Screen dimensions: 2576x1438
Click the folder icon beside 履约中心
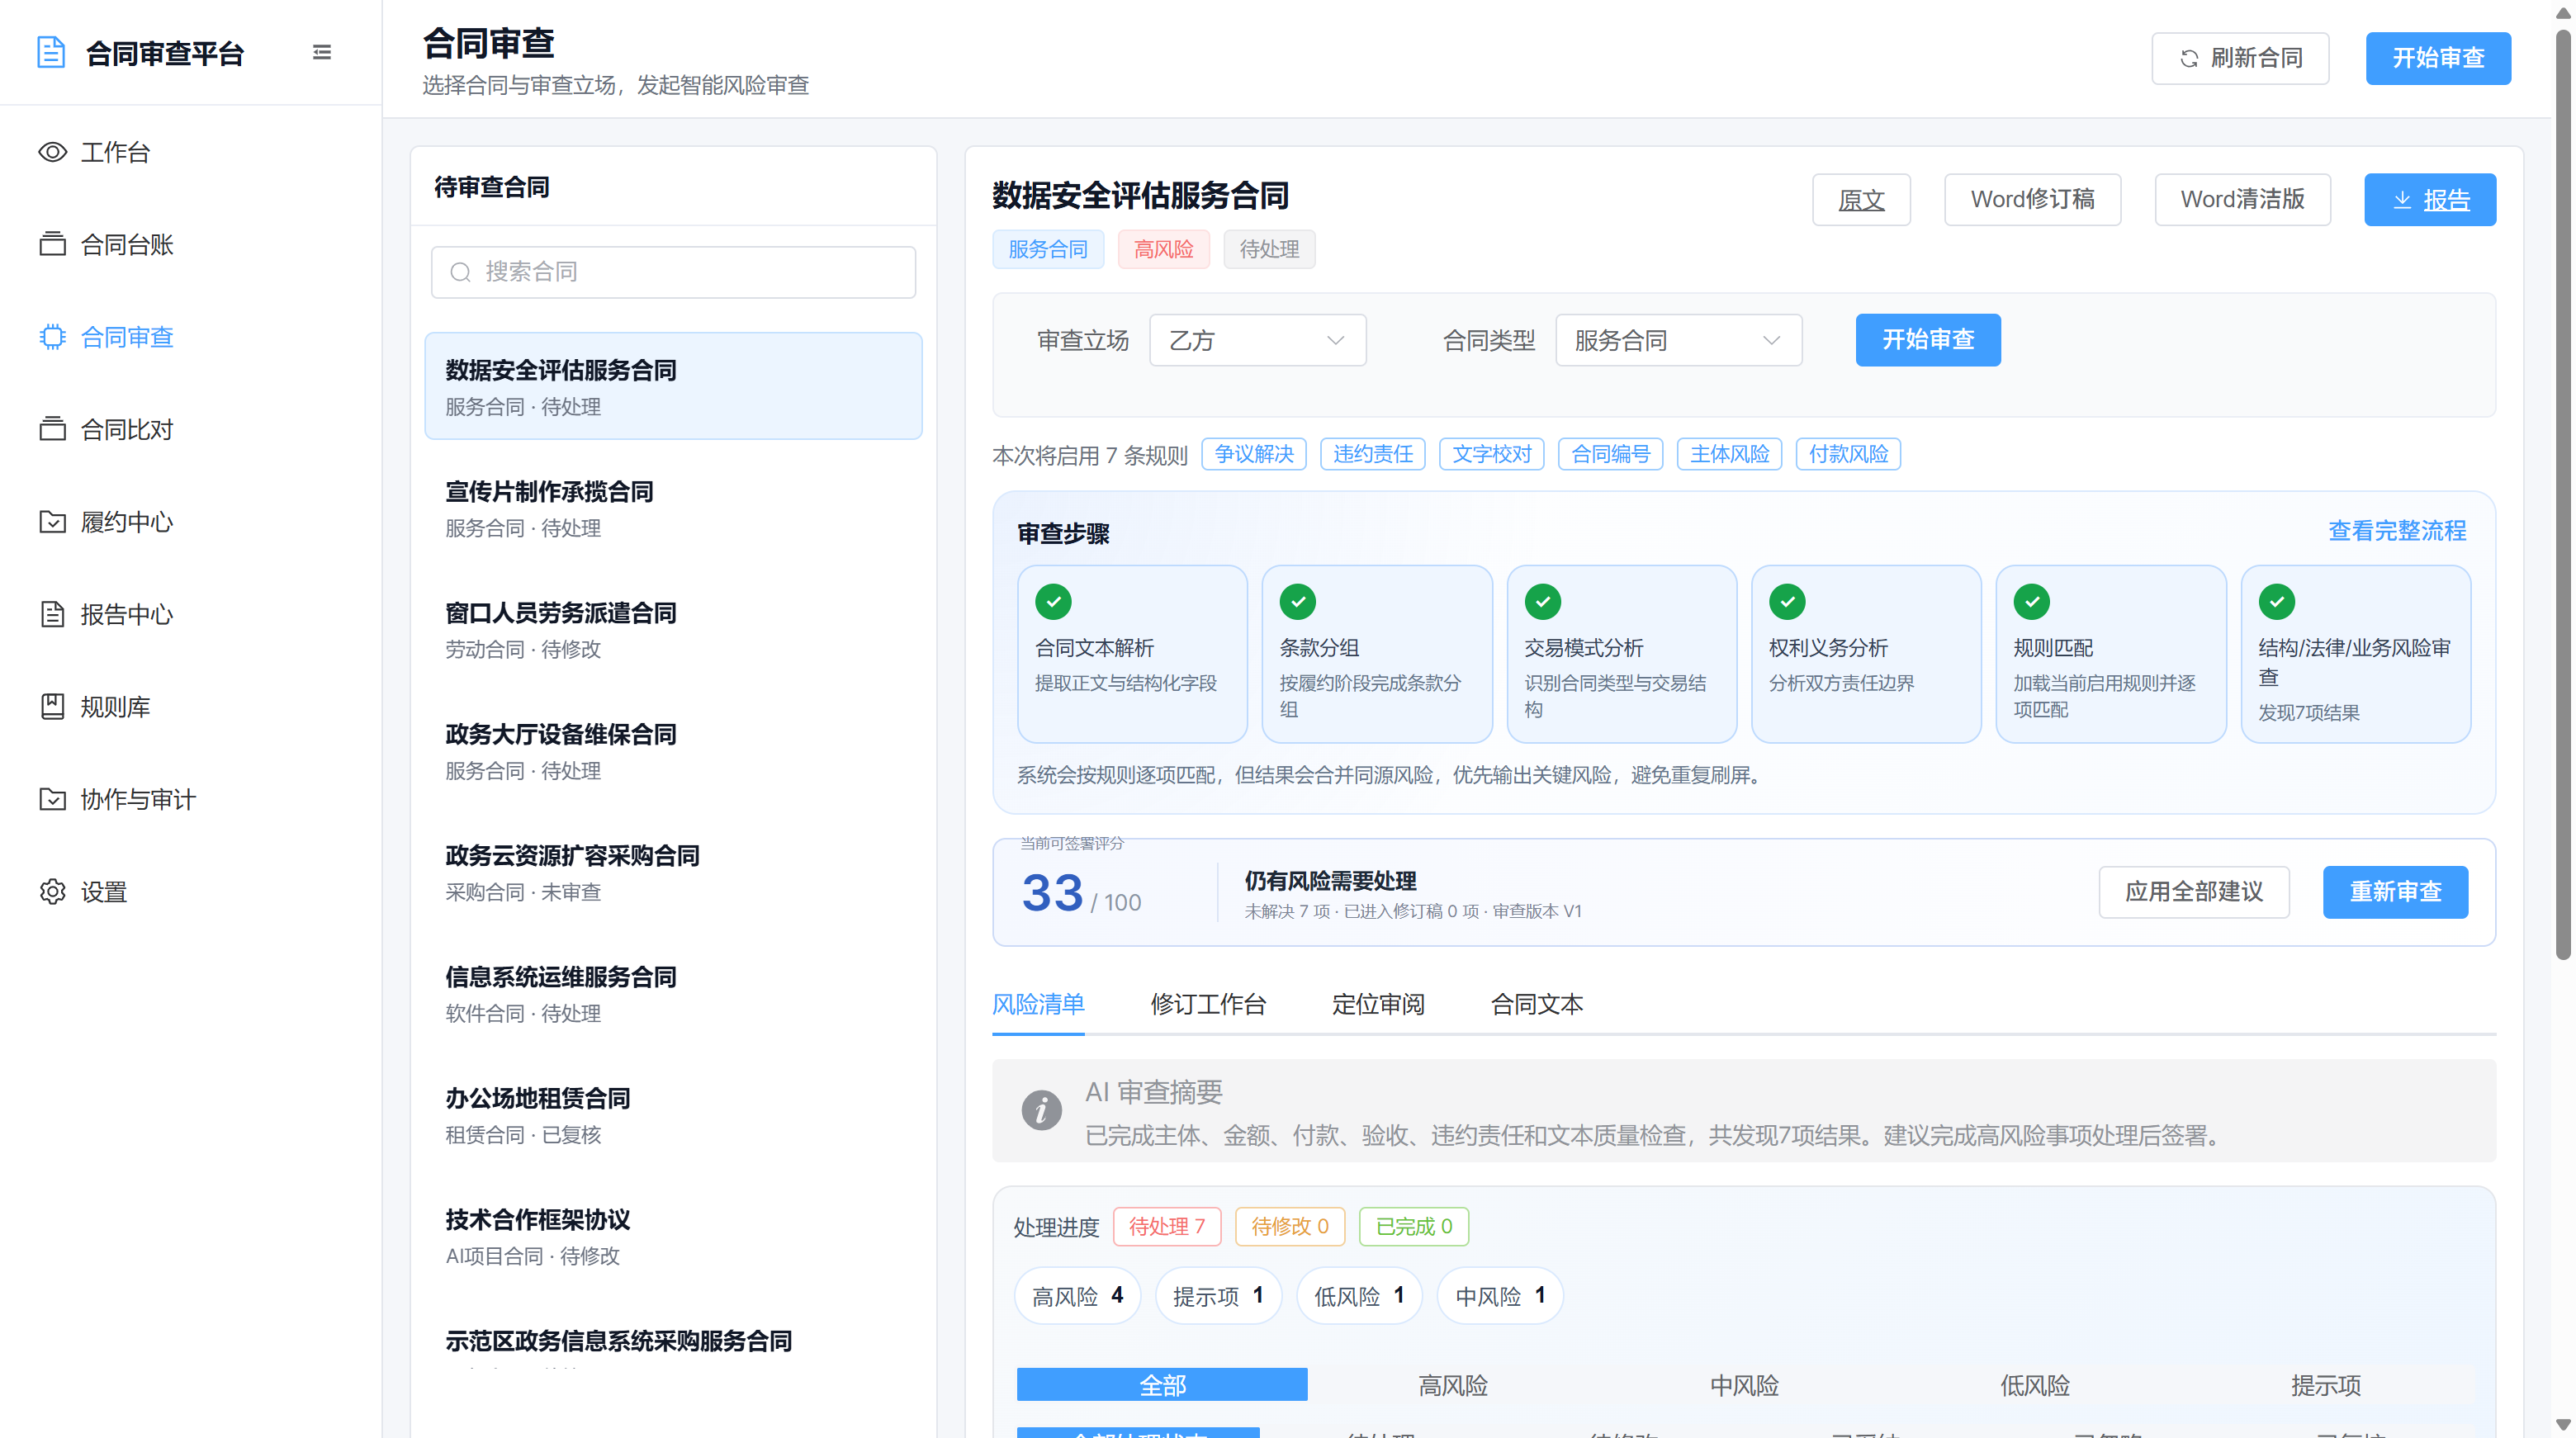52,522
